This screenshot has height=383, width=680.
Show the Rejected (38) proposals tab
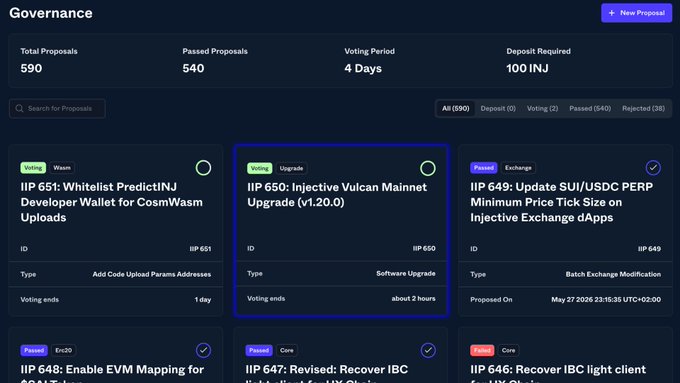(x=643, y=108)
